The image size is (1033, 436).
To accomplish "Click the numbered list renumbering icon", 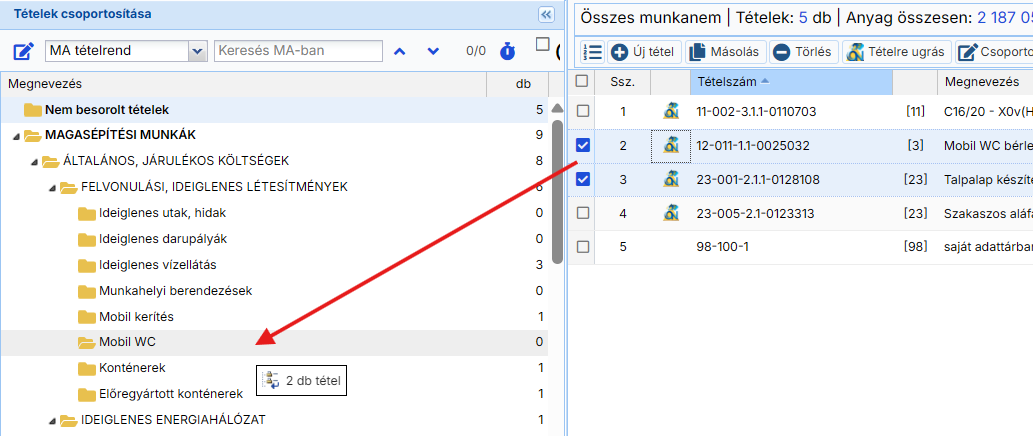I will [x=592, y=52].
